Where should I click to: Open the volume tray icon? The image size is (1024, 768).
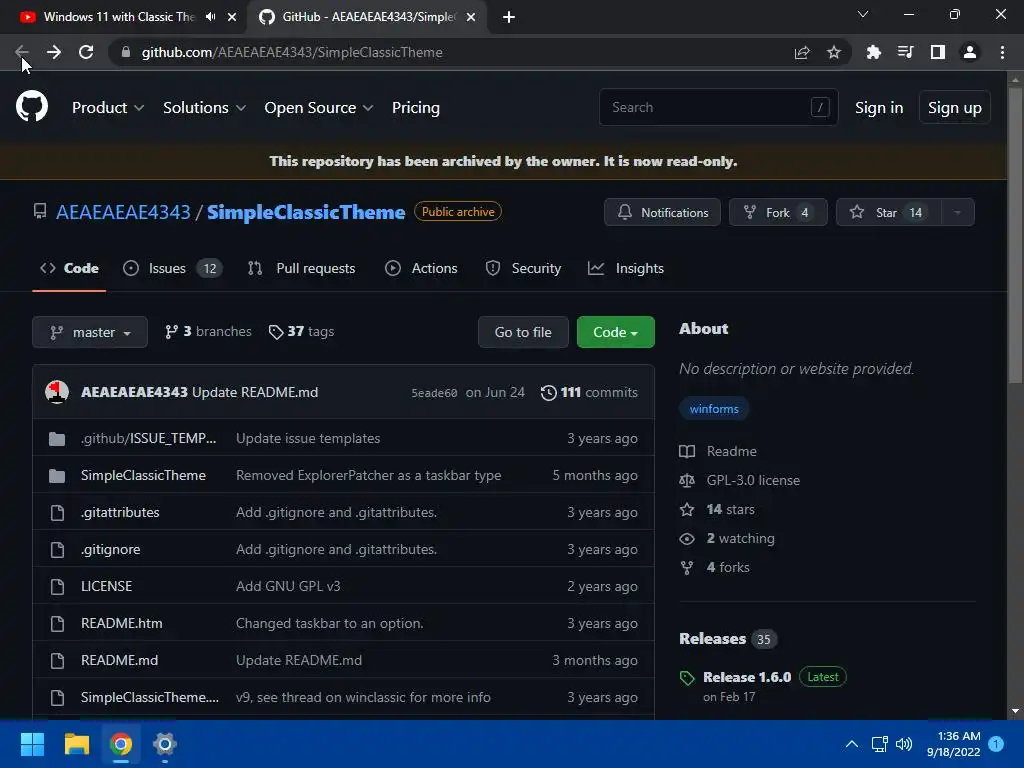(x=904, y=744)
